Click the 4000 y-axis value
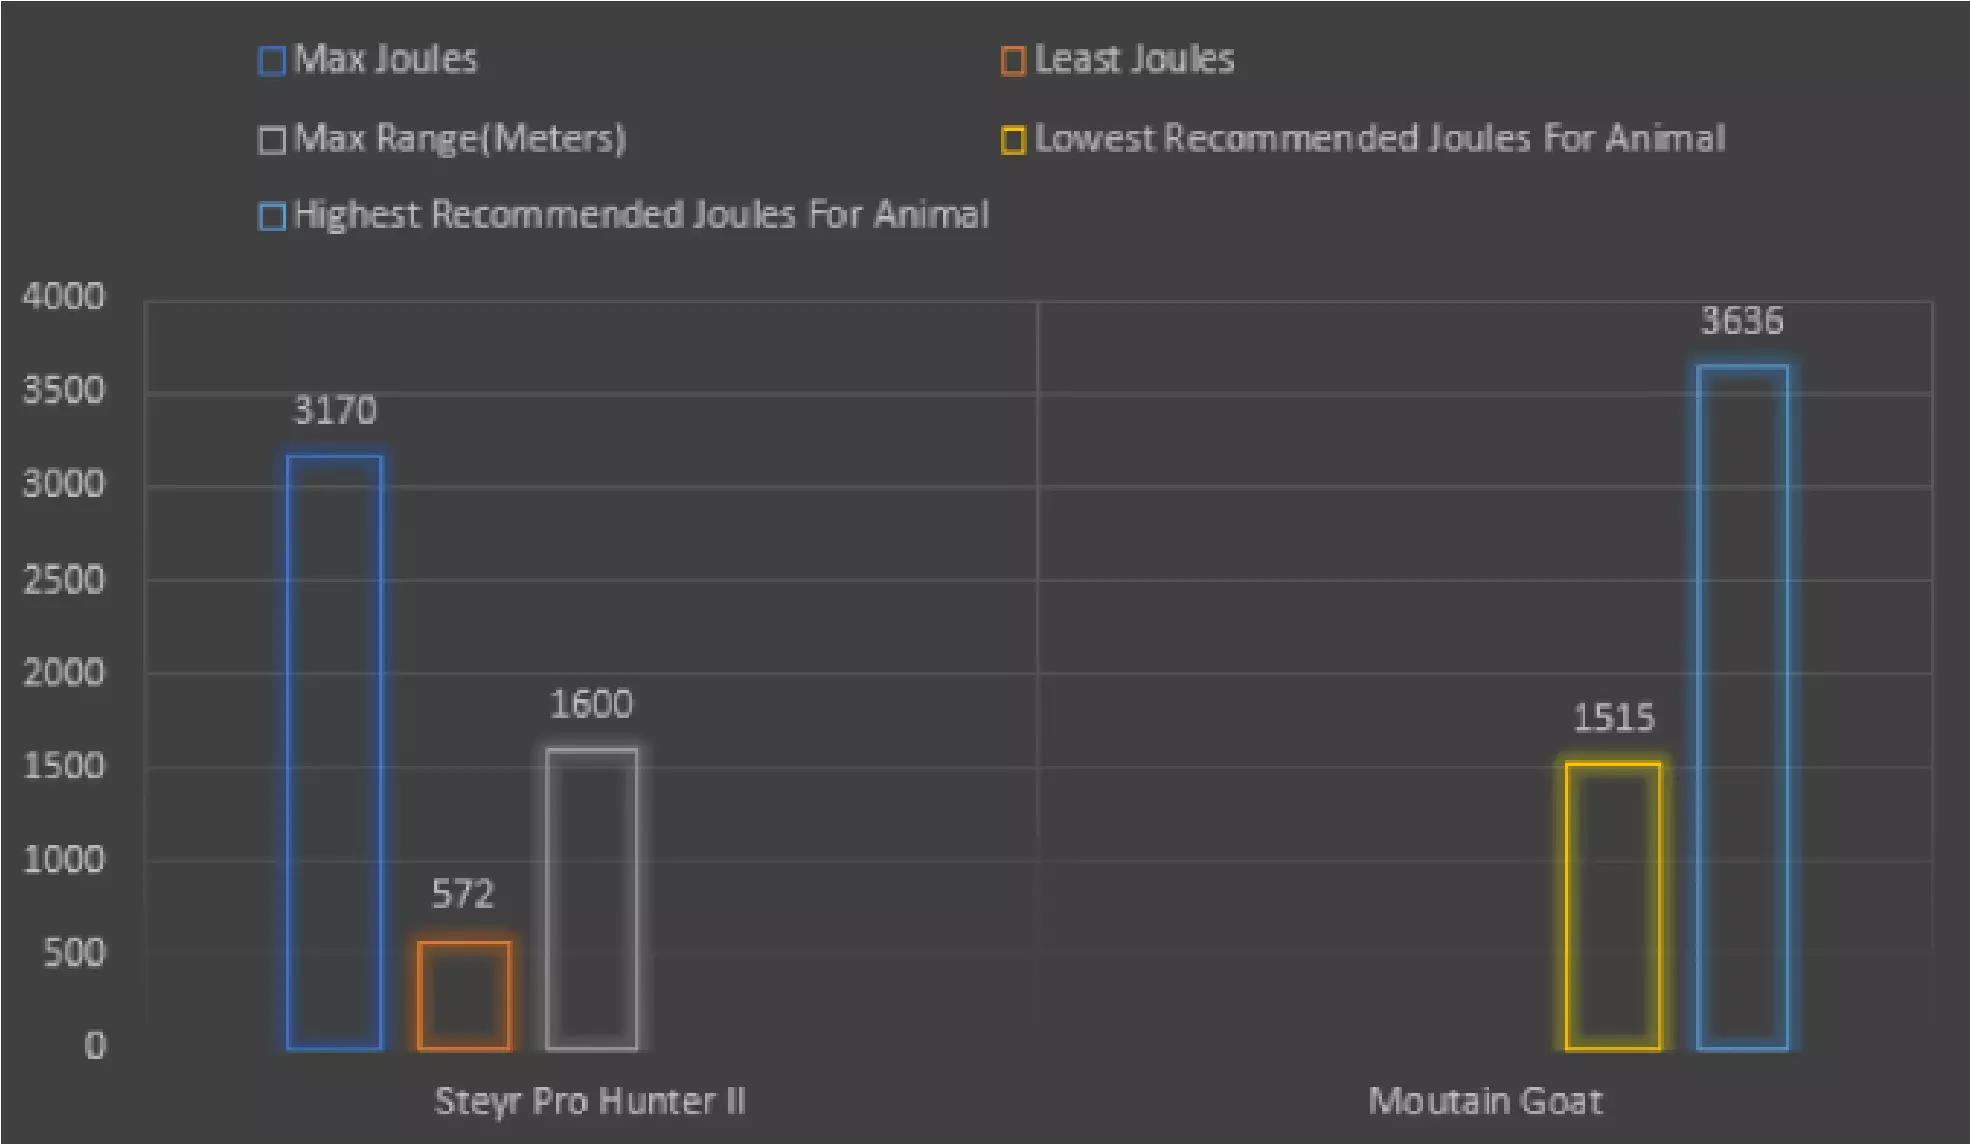The width and height of the screenshot is (1970, 1144). [63, 296]
